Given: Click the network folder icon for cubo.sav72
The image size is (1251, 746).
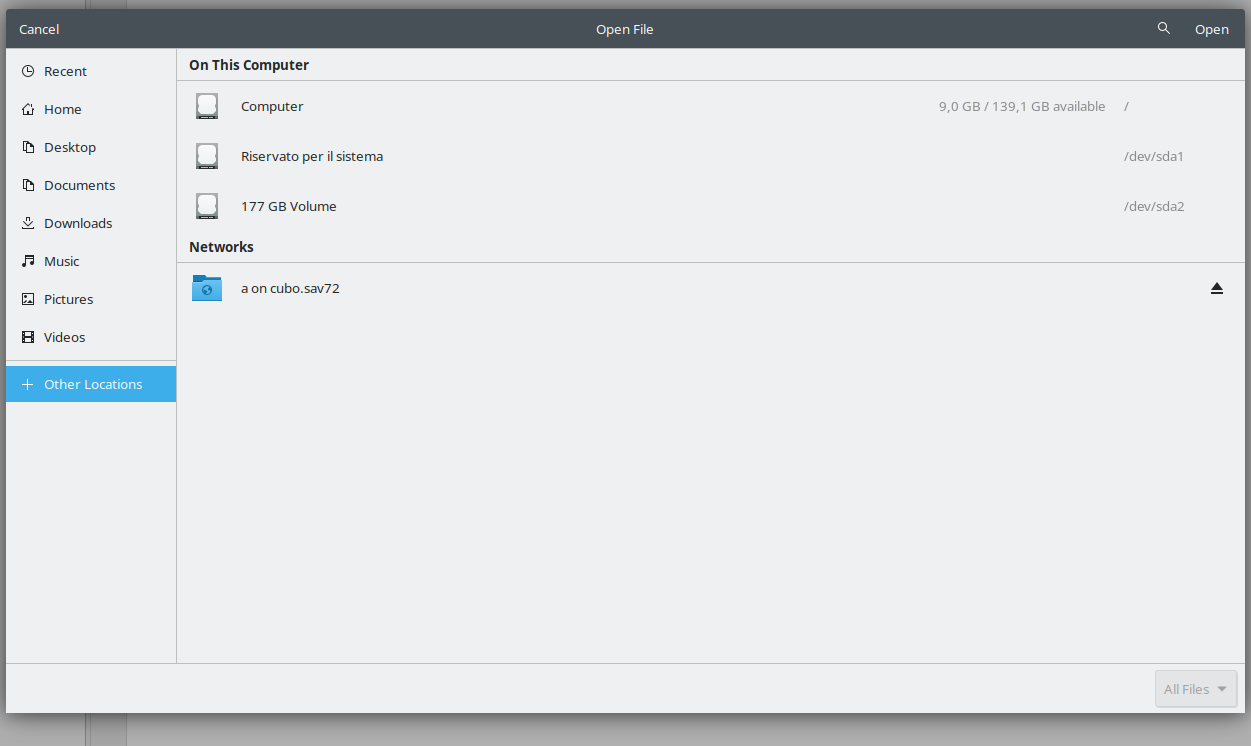Looking at the screenshot, I should pyautogui.click(x=207, y=288).
